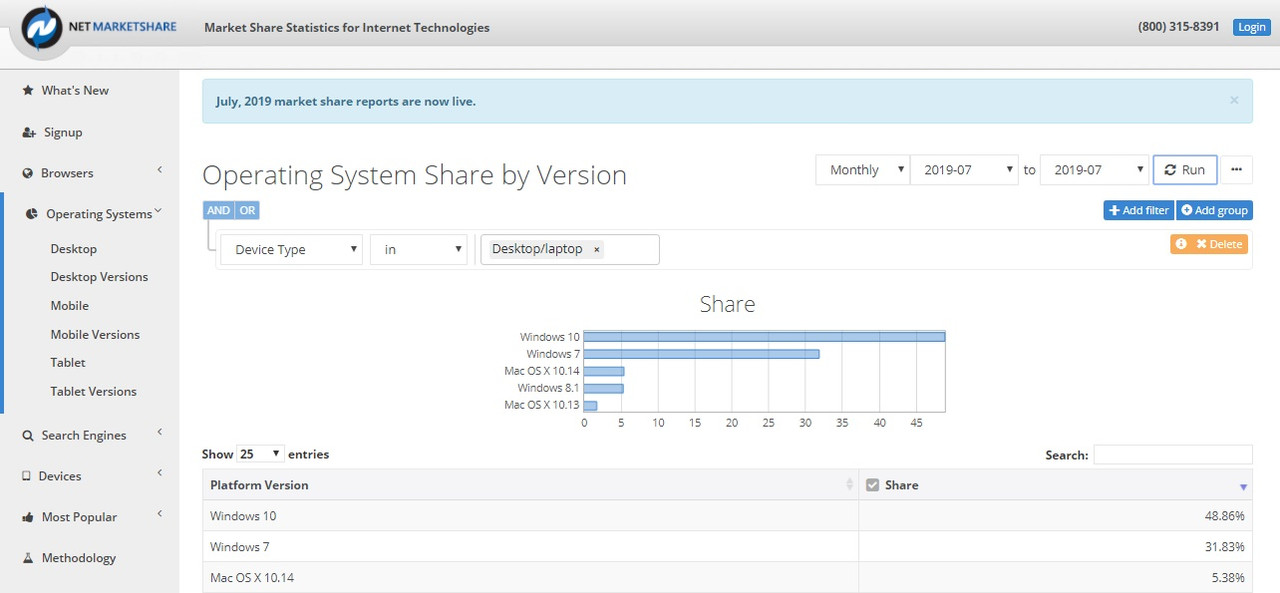The height and width of the screenshot is (593, 1280).
Task: Open the Monthly interval dropdown
Action: click(863, 170)
